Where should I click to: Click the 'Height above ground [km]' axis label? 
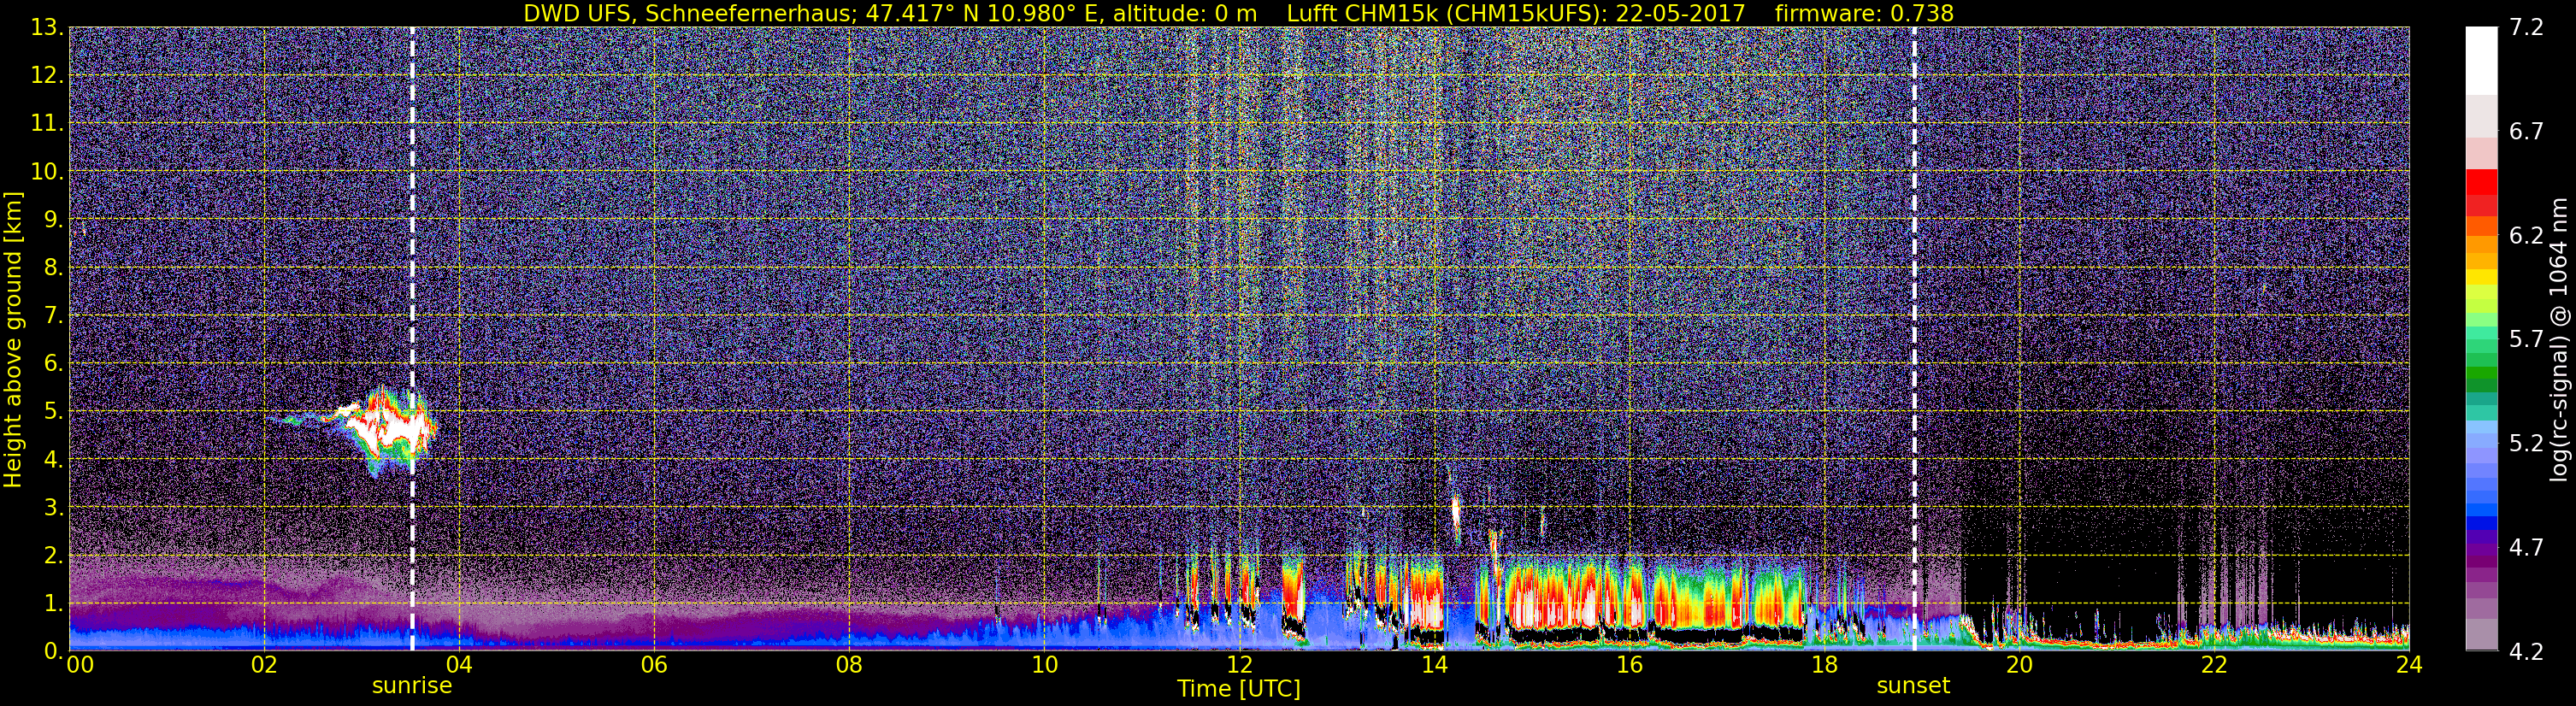click(13, 339)
